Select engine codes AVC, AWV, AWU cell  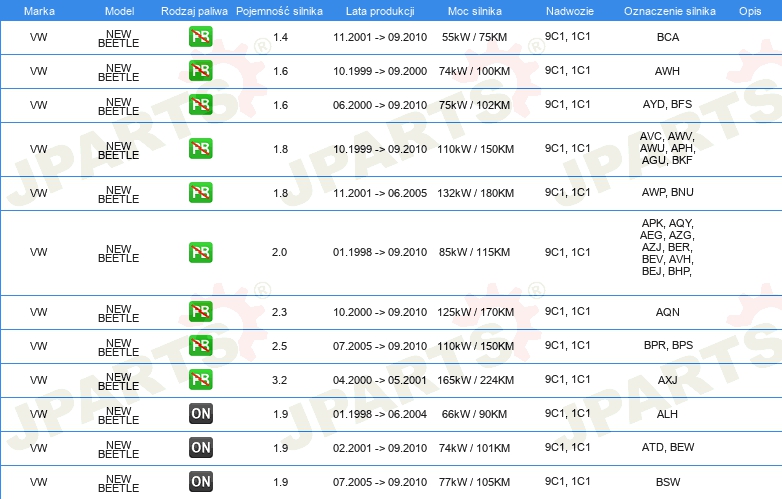tap(667, 149)
